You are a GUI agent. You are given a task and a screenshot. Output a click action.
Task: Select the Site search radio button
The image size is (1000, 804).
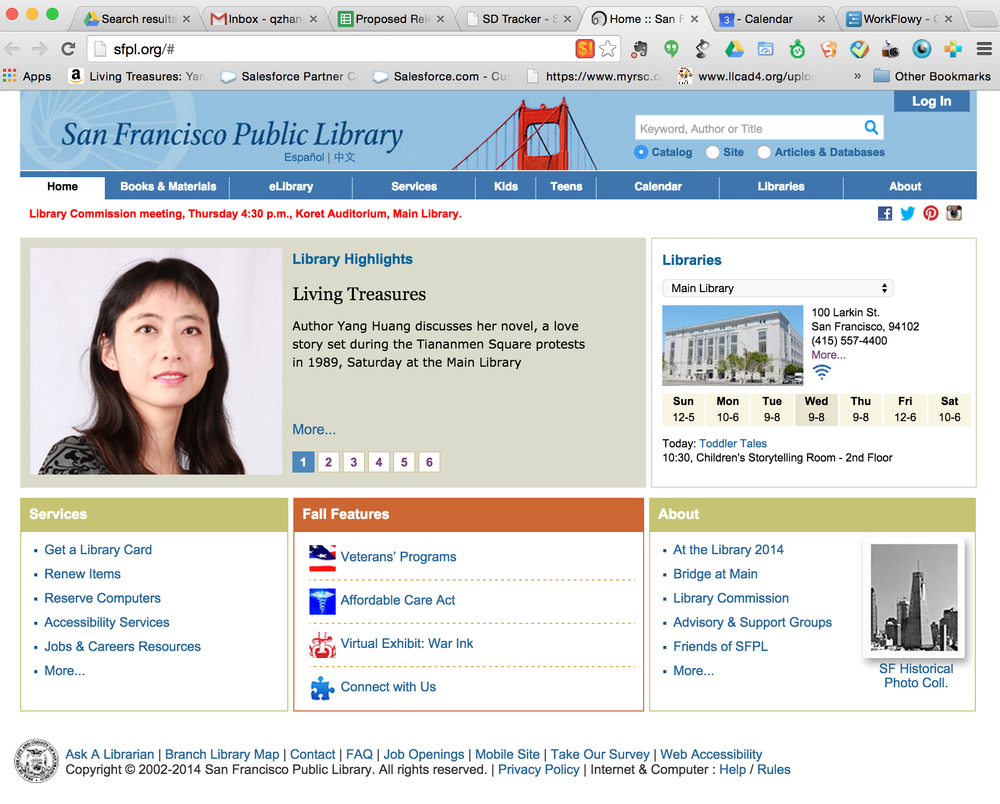(x=713, y=152)
